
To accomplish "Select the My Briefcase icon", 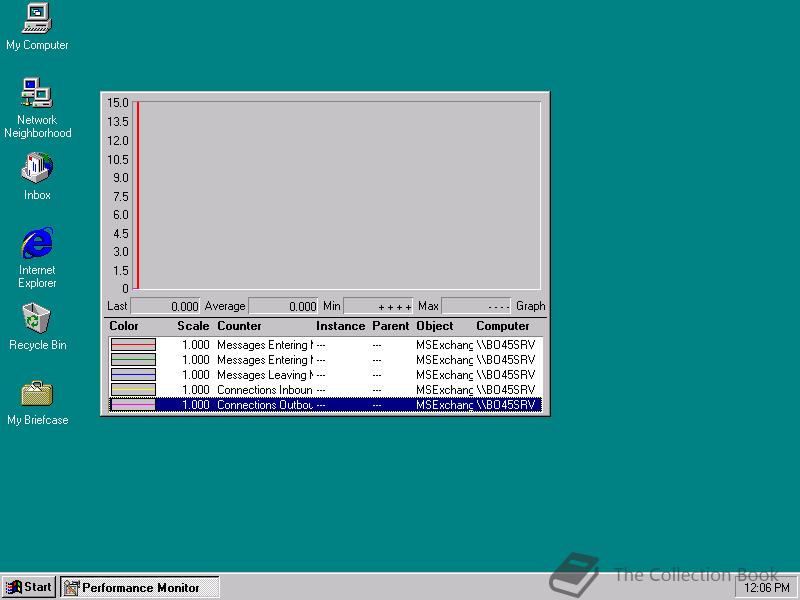I will click(37, 403).
